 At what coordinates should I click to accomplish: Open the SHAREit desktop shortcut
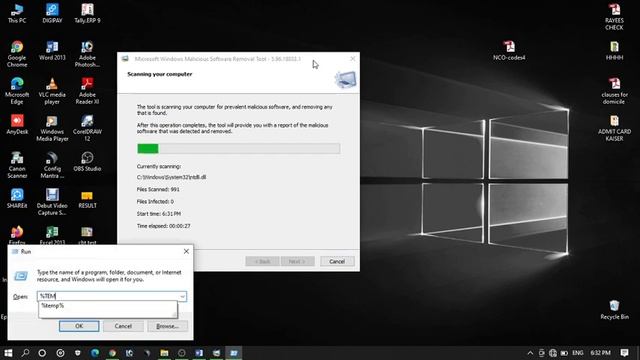17,198
